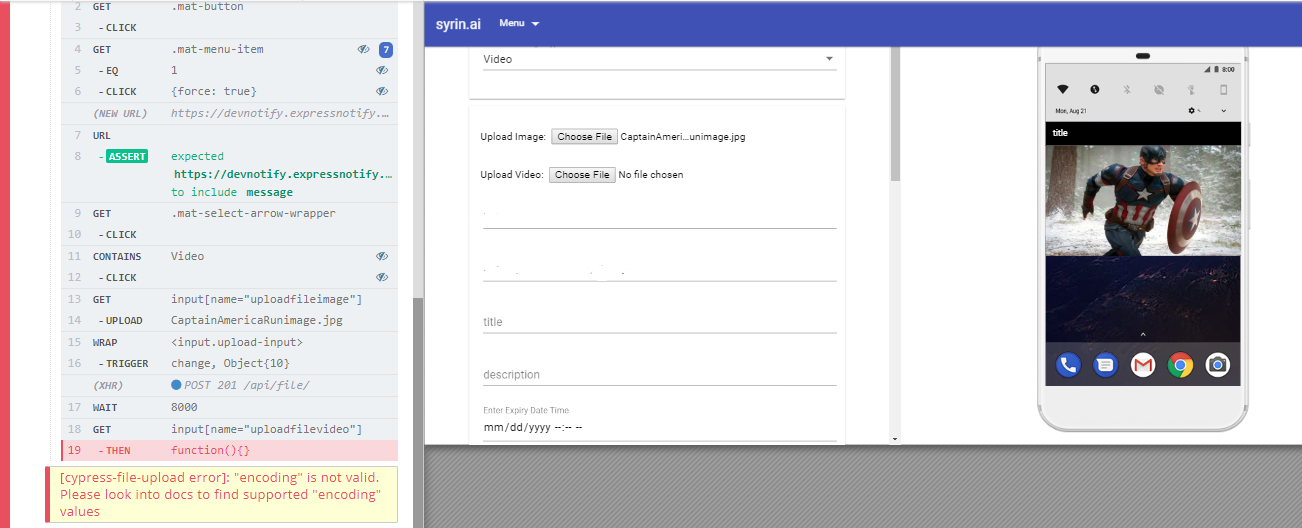Click the CaptainAmeri...unimage.jpg file name
This screenshot has height=528, width=1302.
(683, 137)
